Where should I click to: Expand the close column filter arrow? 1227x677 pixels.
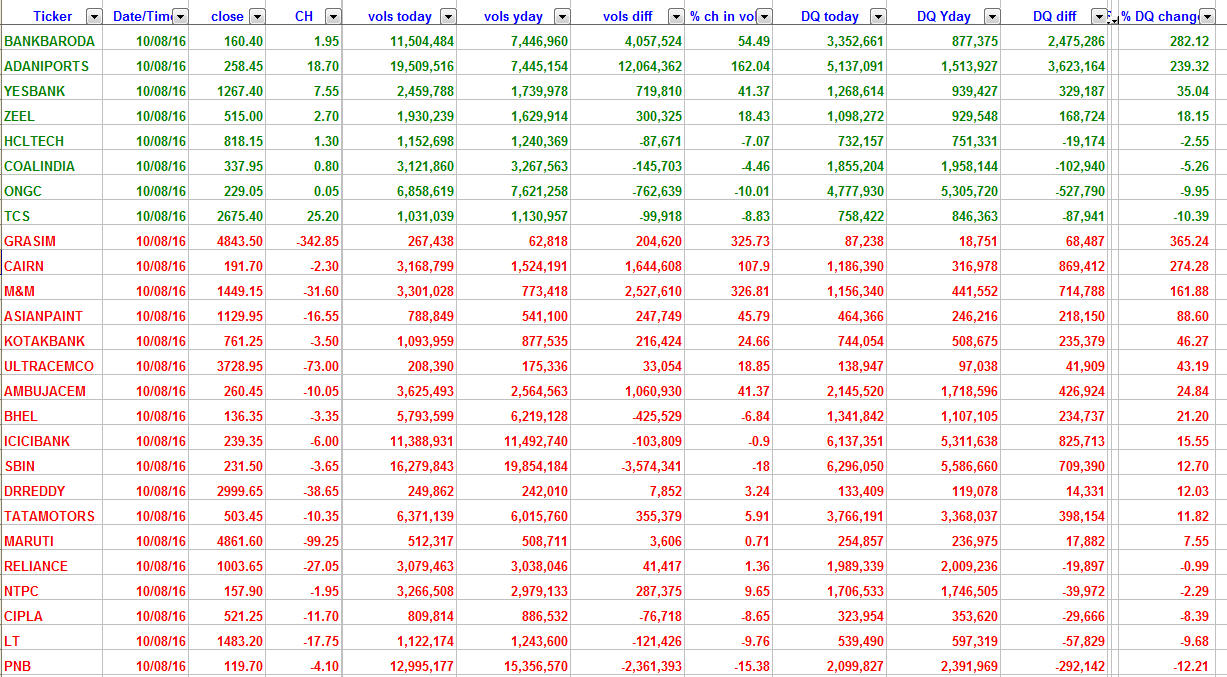pyautogui.click(x=257, y=16)
